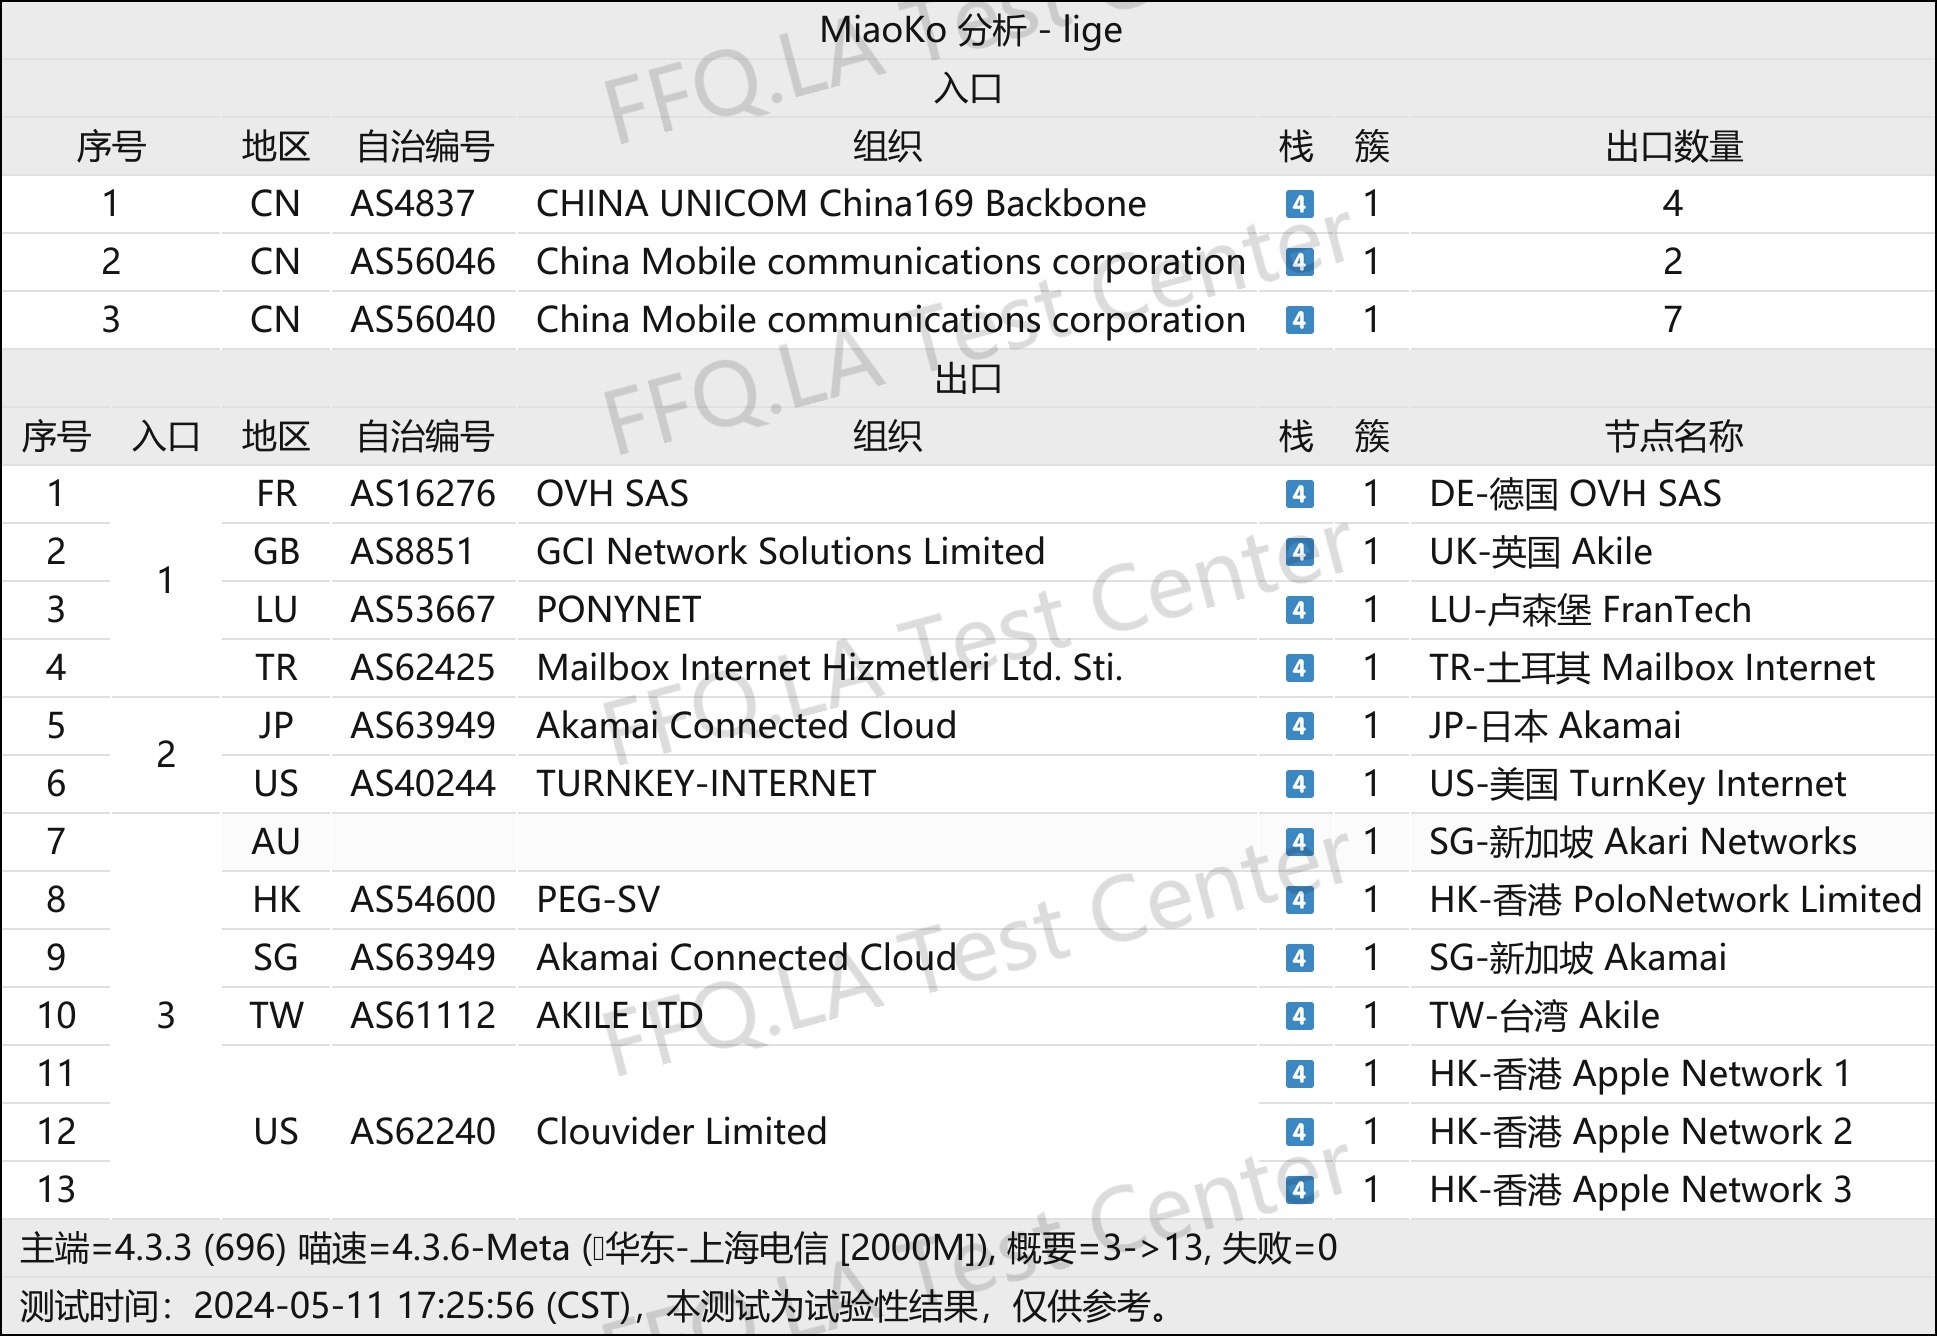The height and width of the screenshot is (1336, 1937).
Task: Click the 出口数量 column header
Action: coord(1673,147)
